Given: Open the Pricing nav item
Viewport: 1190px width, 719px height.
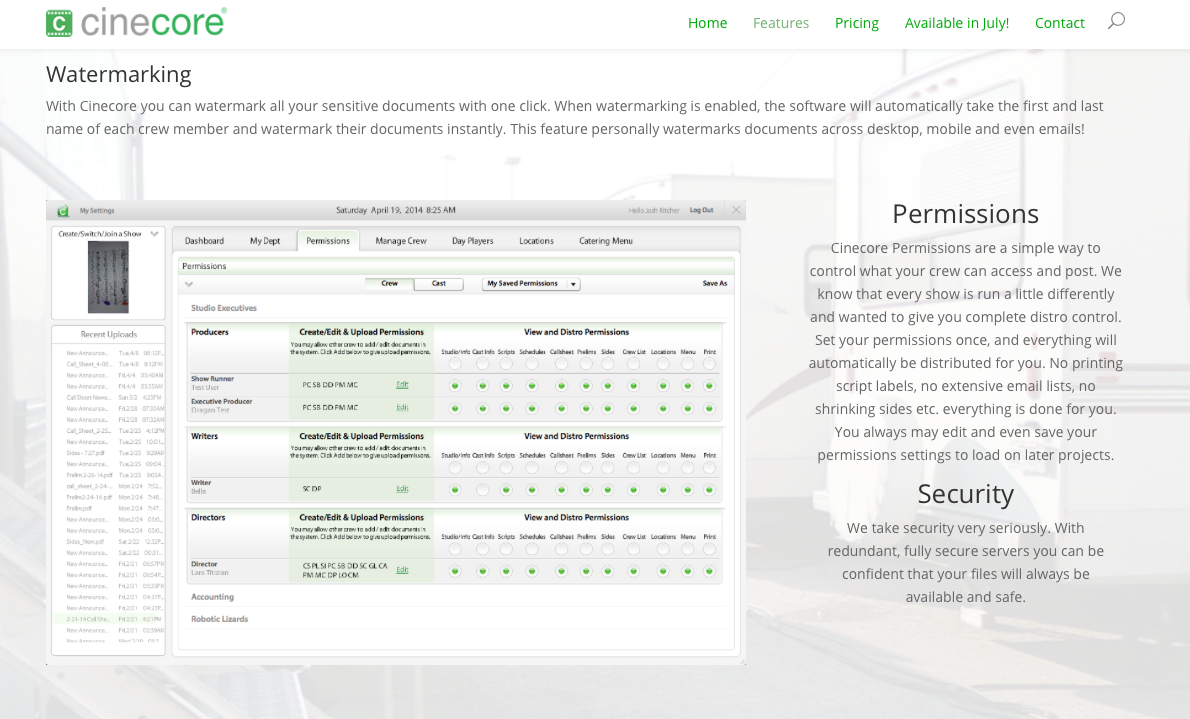Looking at the screenshot, I should coord(857,23).
